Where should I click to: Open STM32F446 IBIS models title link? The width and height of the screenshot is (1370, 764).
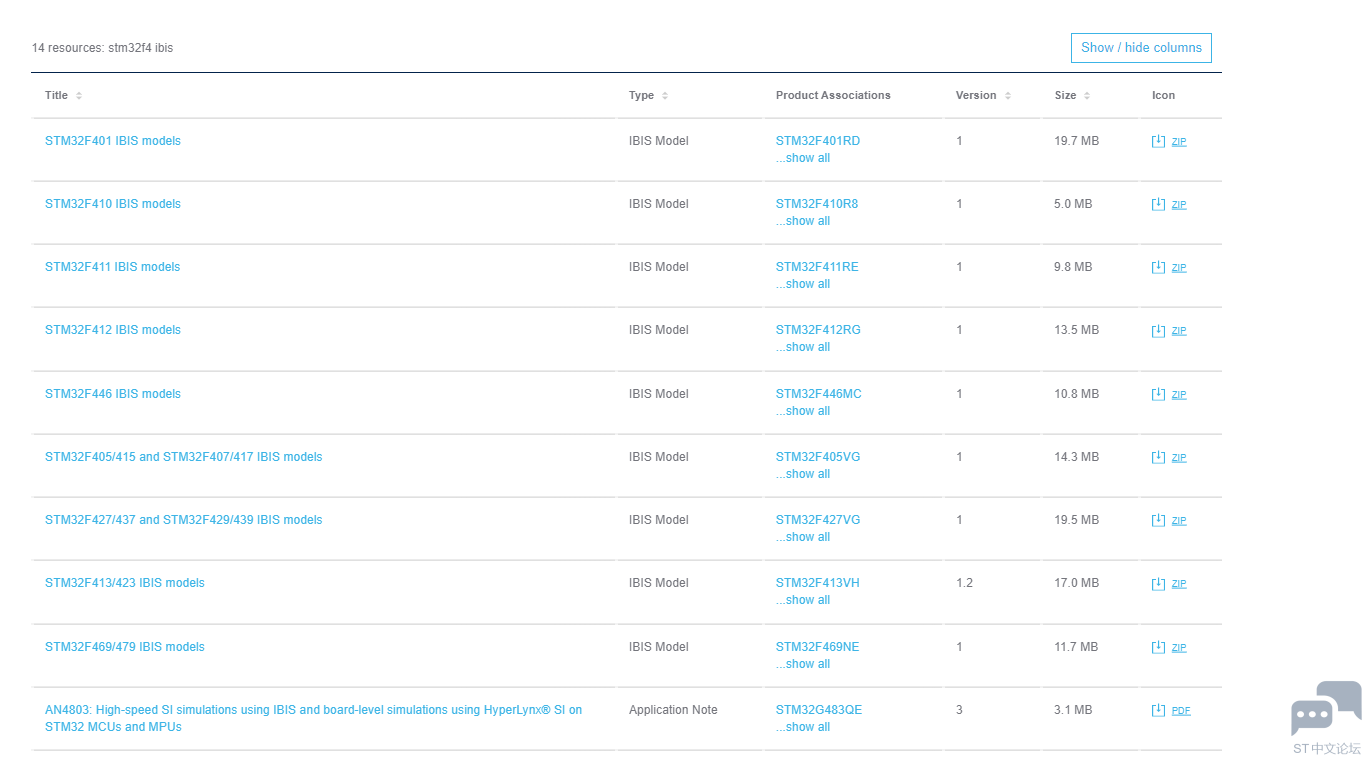[113, 394]
